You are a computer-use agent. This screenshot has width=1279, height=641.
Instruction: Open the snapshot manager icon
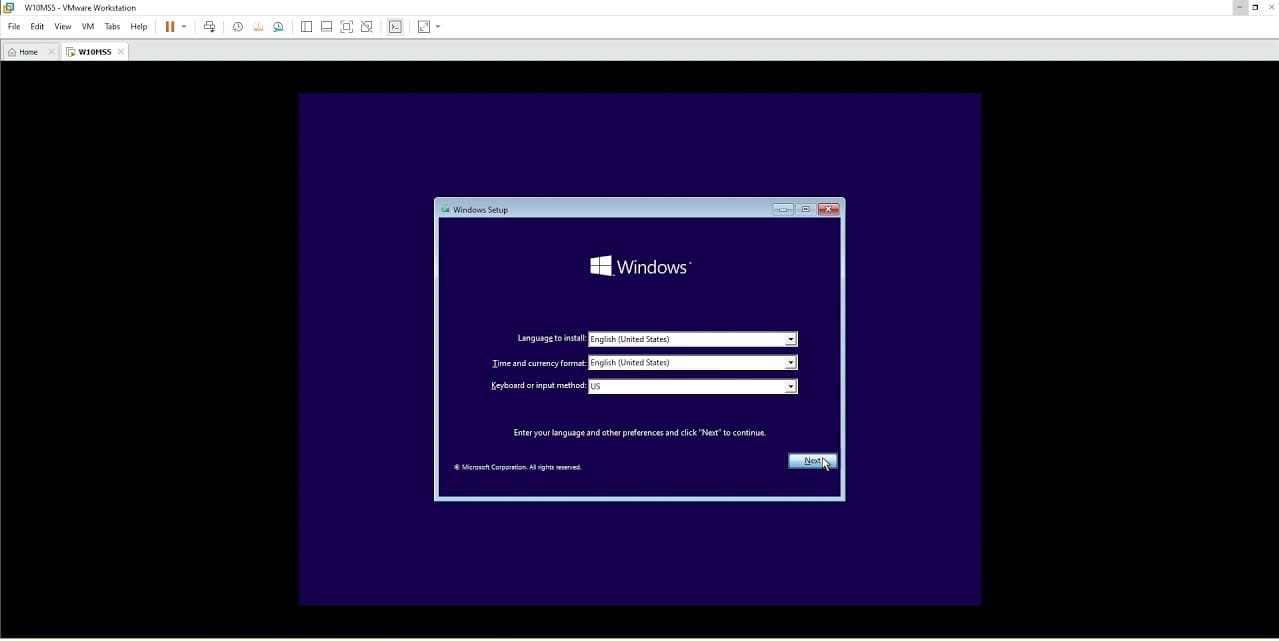coord(278,27)
